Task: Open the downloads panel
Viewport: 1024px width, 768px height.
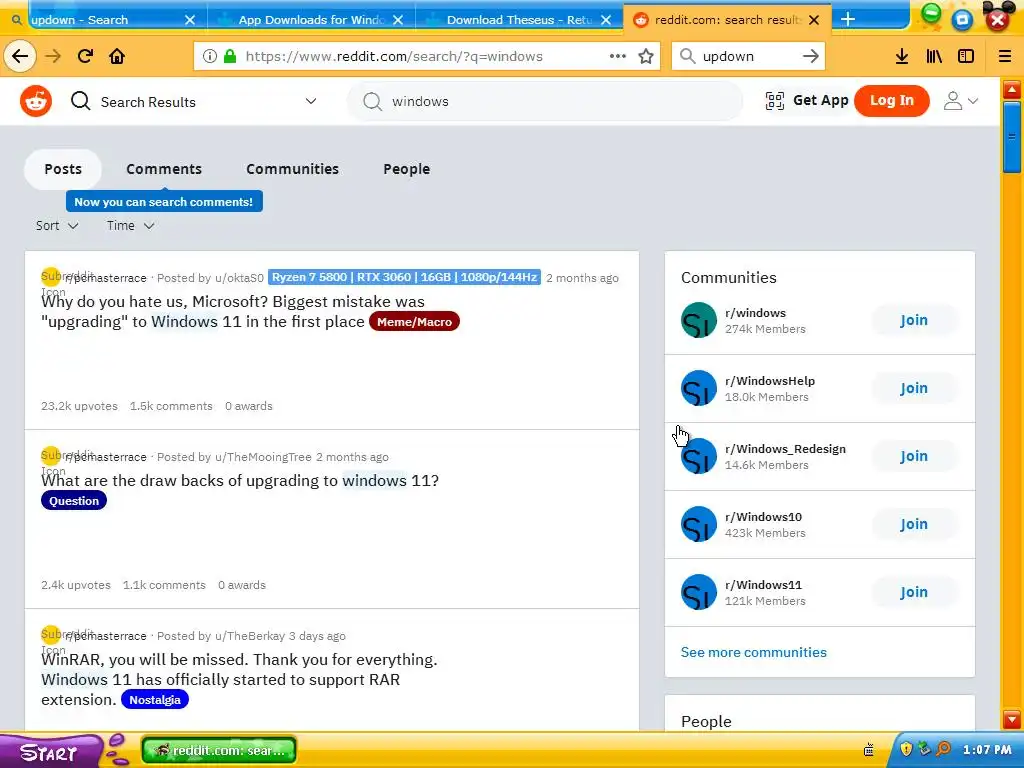Action: (x=902, y=56)
